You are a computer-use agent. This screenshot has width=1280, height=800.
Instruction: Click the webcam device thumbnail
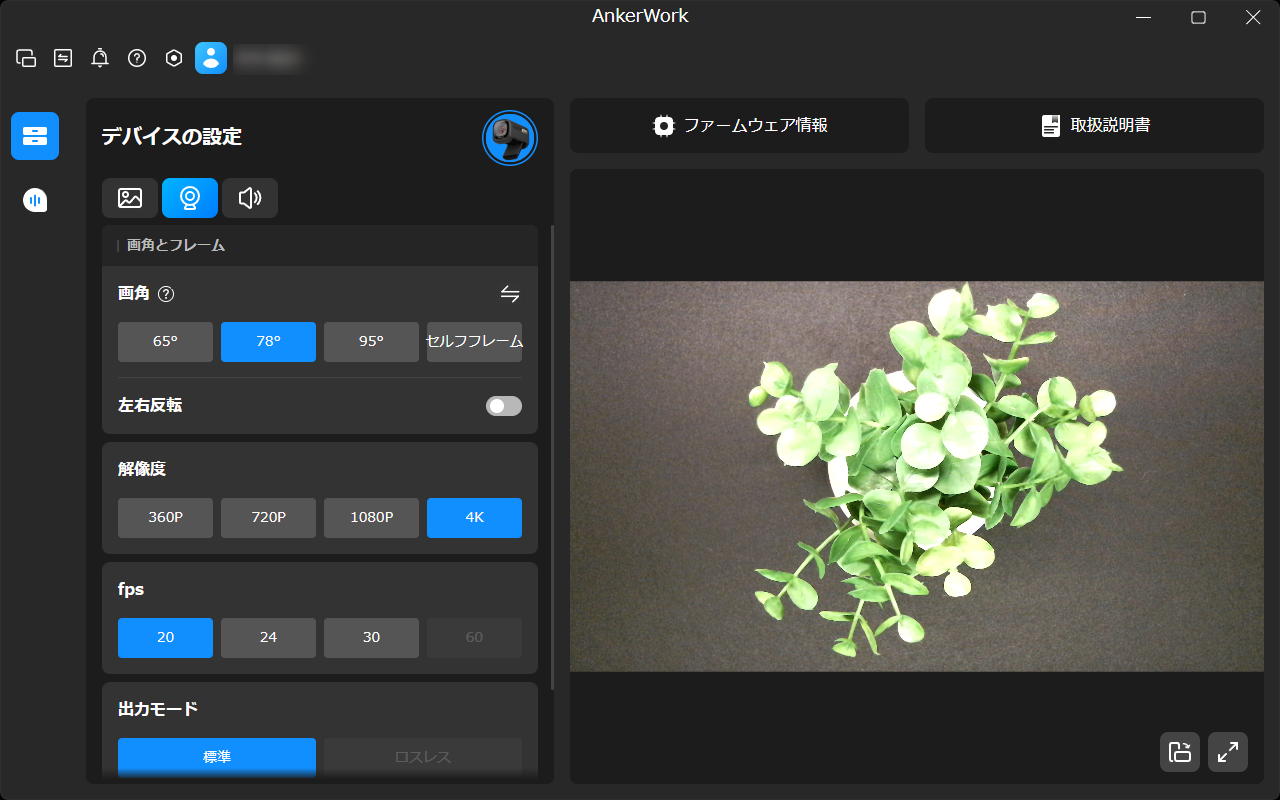tap(510, 138)
